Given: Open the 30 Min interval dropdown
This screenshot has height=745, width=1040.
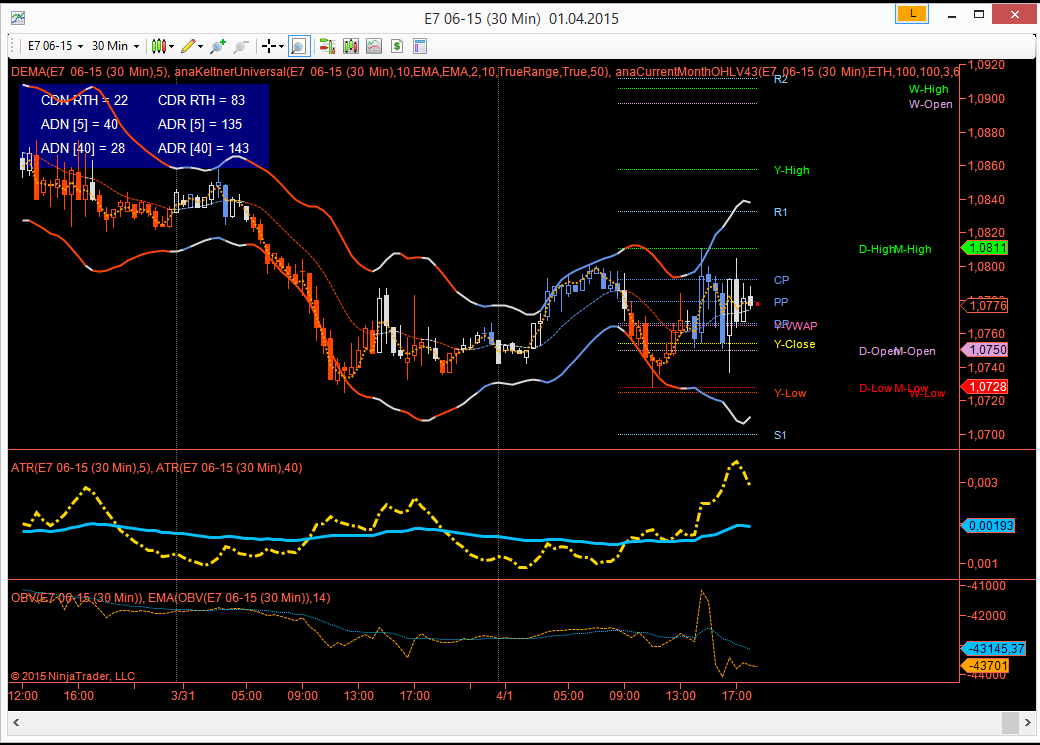Looking at the screenshot, I should point(115,46).
